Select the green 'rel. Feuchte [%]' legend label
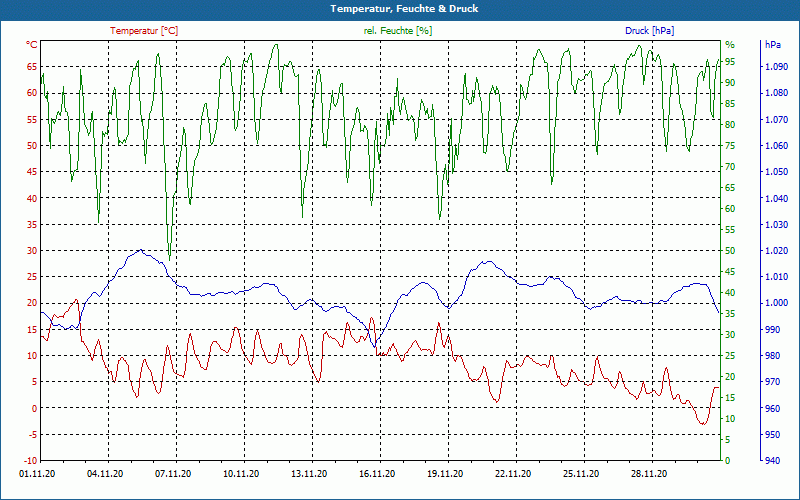The height and width of the screenshot is (500, 800). pos(398,31)
